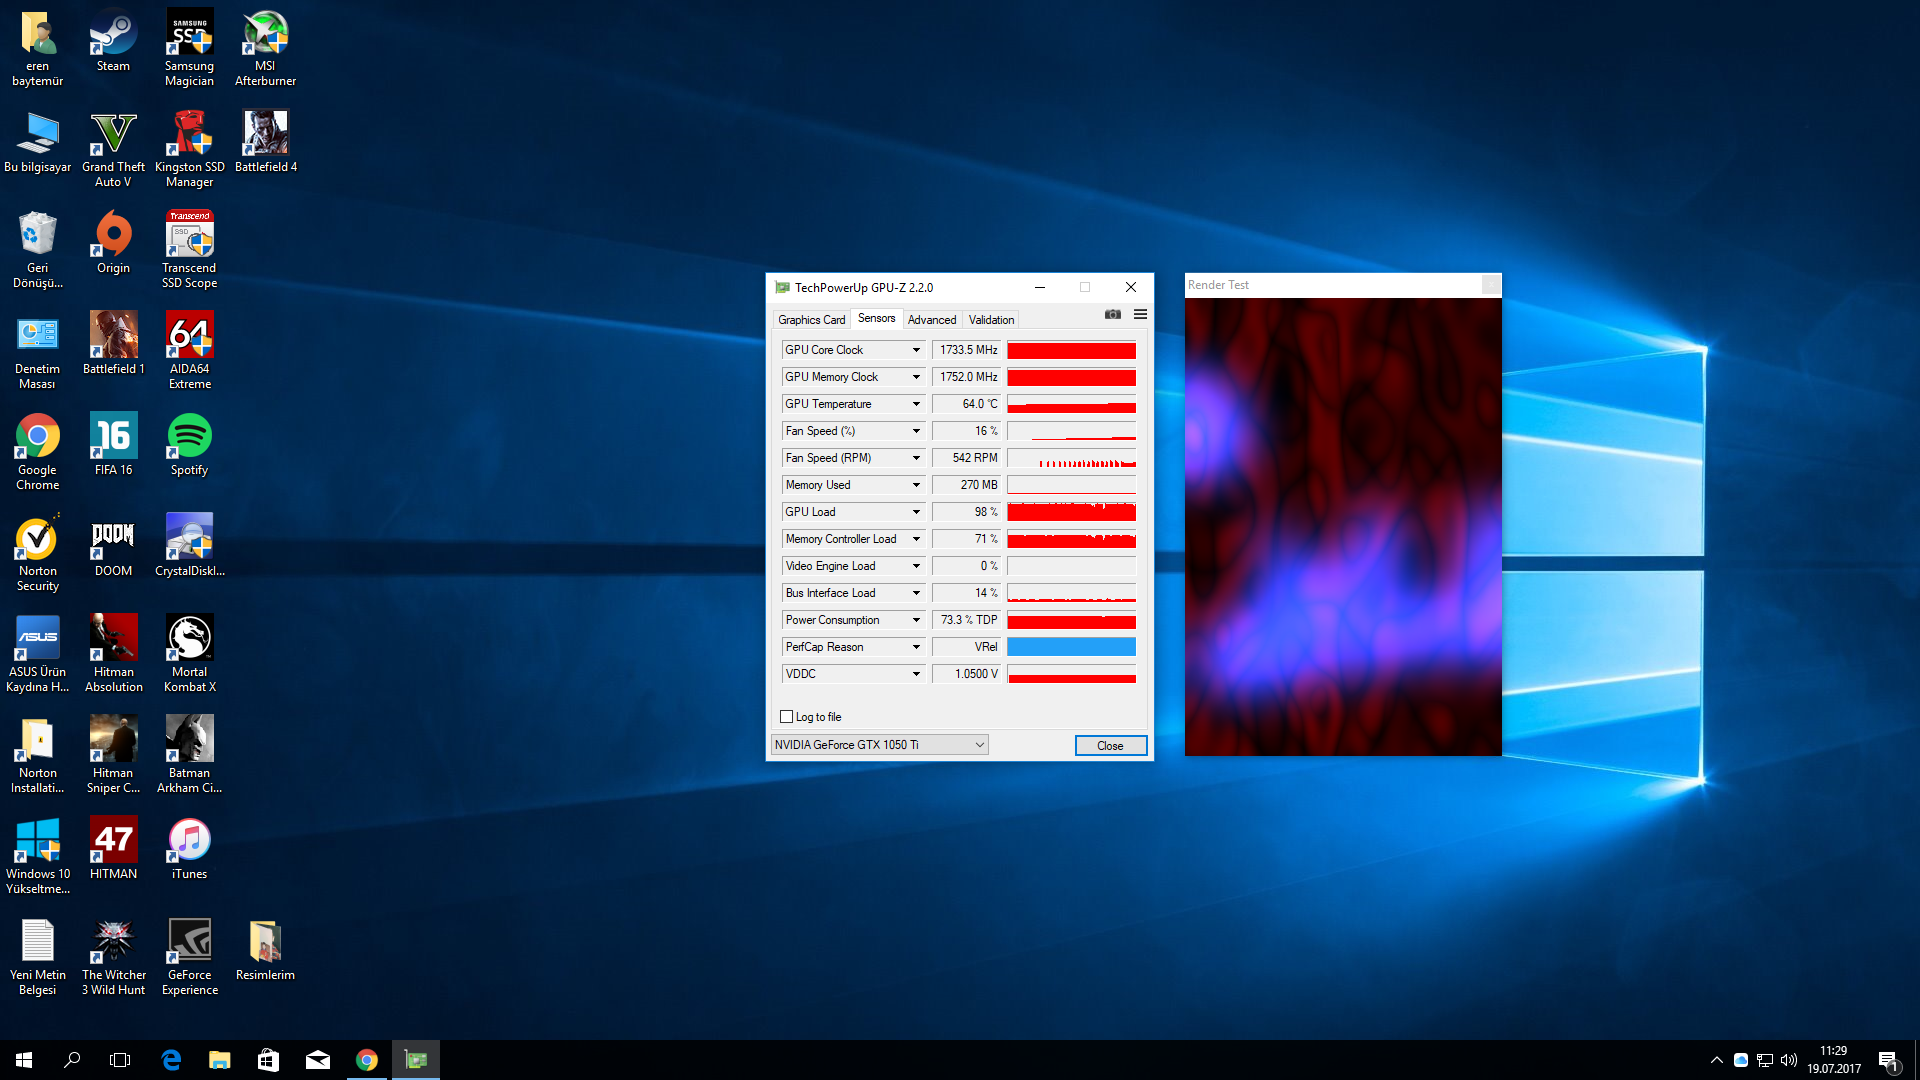
Task: Click the Close button in GPU-Z
Action: (x=1110, y=746)
